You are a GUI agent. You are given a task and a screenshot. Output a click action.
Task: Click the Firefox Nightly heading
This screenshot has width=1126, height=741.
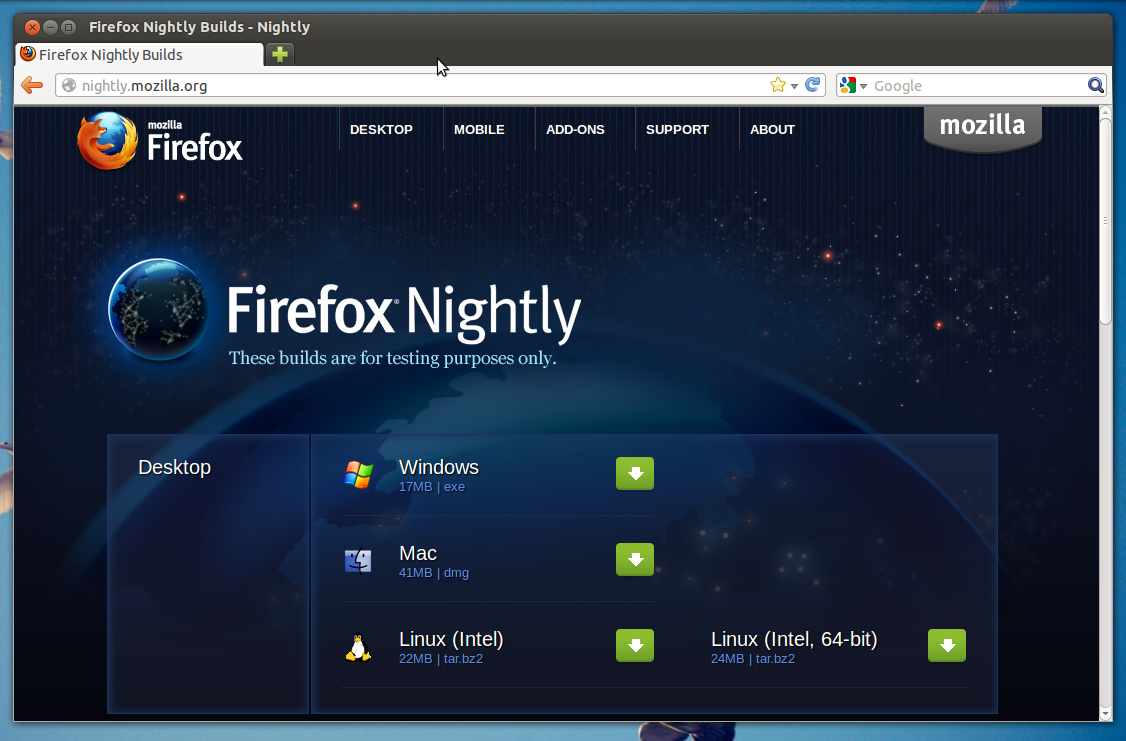[404, 312]
